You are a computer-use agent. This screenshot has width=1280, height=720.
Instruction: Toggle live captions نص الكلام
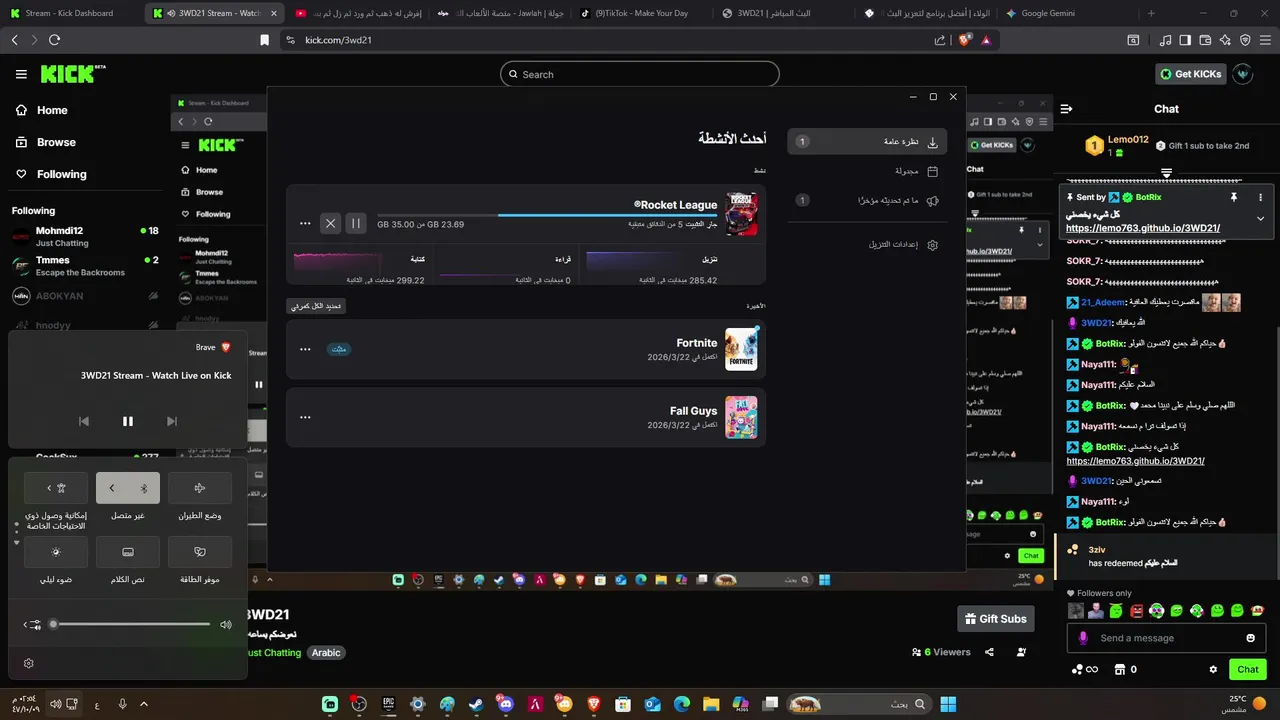(x=128, y=552)
